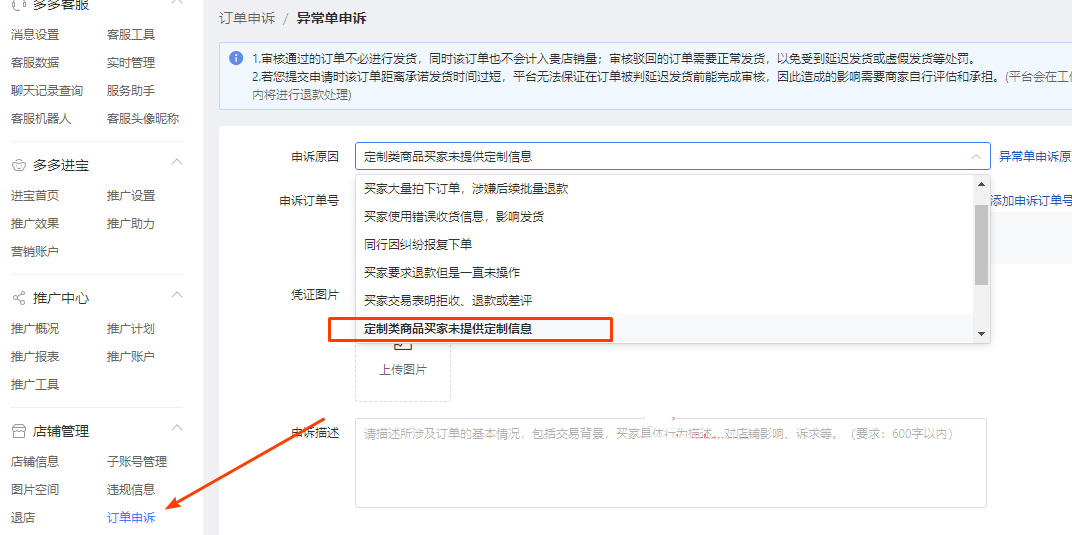The height and width of the screenshot is (535, 1072).
Task: Click the dropdown list's scroll-up arrow
Action: 981,183
